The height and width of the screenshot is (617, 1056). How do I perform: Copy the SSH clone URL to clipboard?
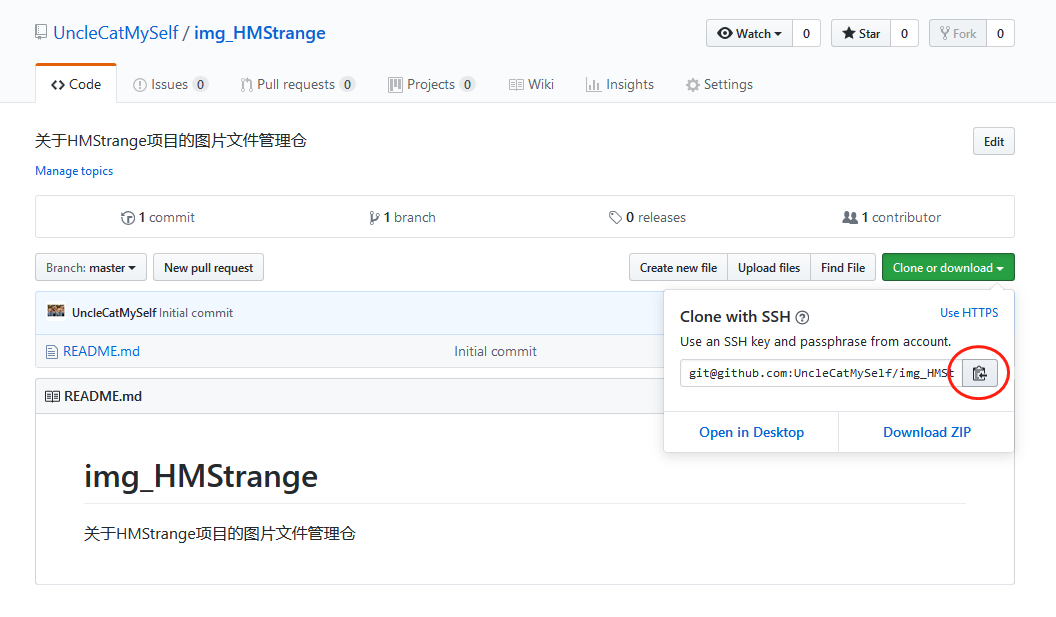[979, 373]
